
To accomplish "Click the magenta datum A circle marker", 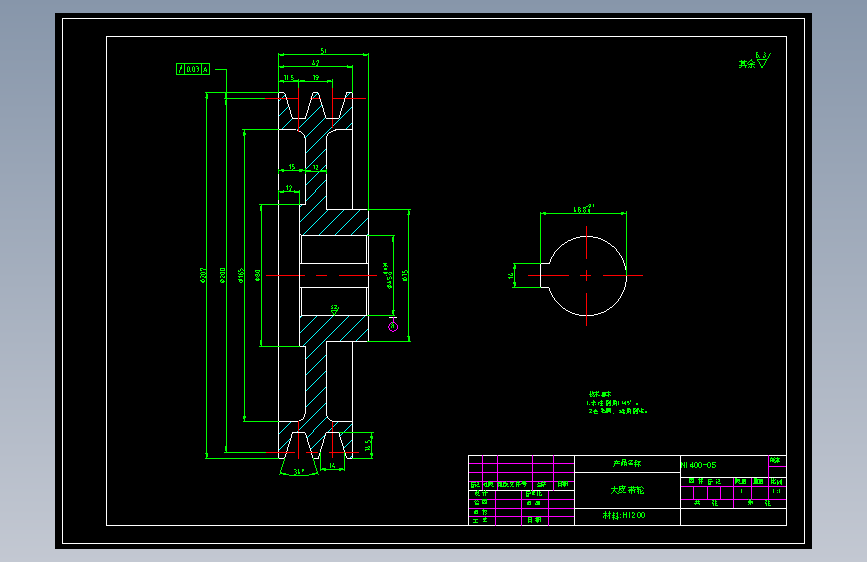I will (393, 326).
